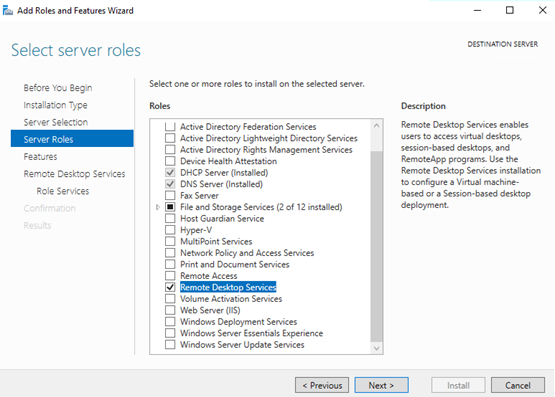555x397 pixels.
Task: Open the Installation Type step
Action: [x=55, y=105]
